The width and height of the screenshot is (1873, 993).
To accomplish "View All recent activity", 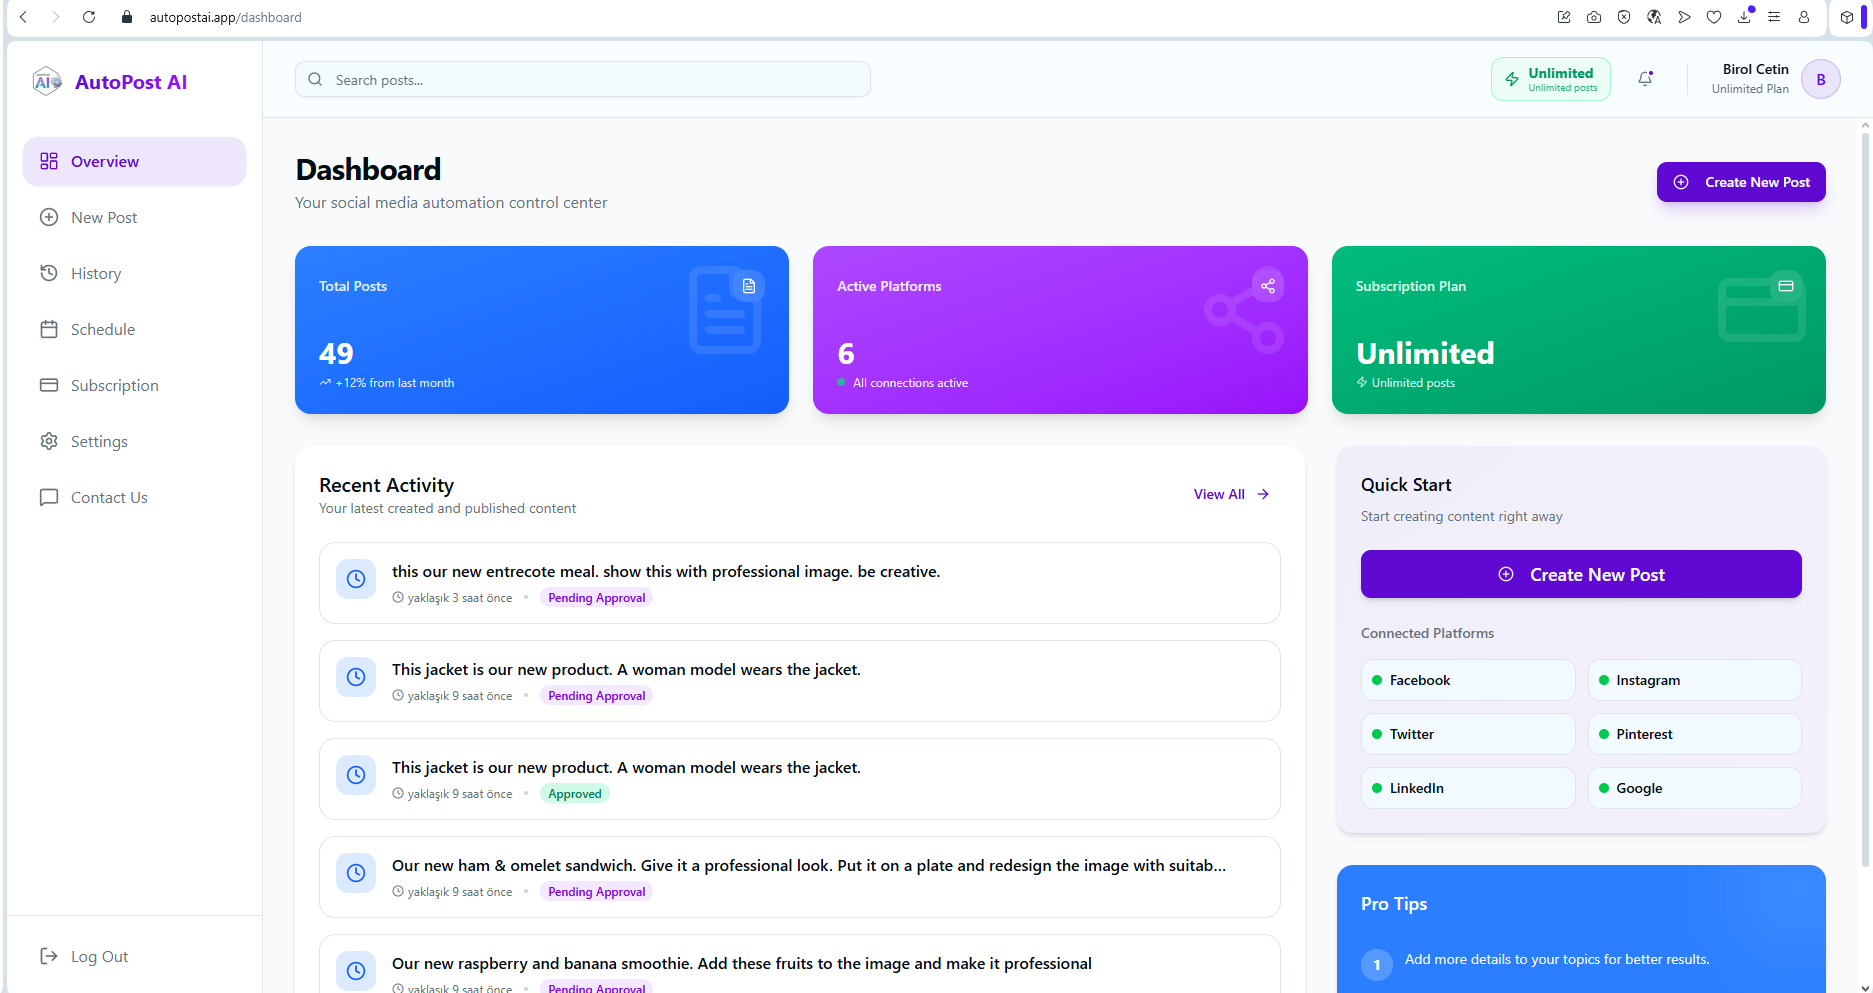I will [x=1229, y=494].
